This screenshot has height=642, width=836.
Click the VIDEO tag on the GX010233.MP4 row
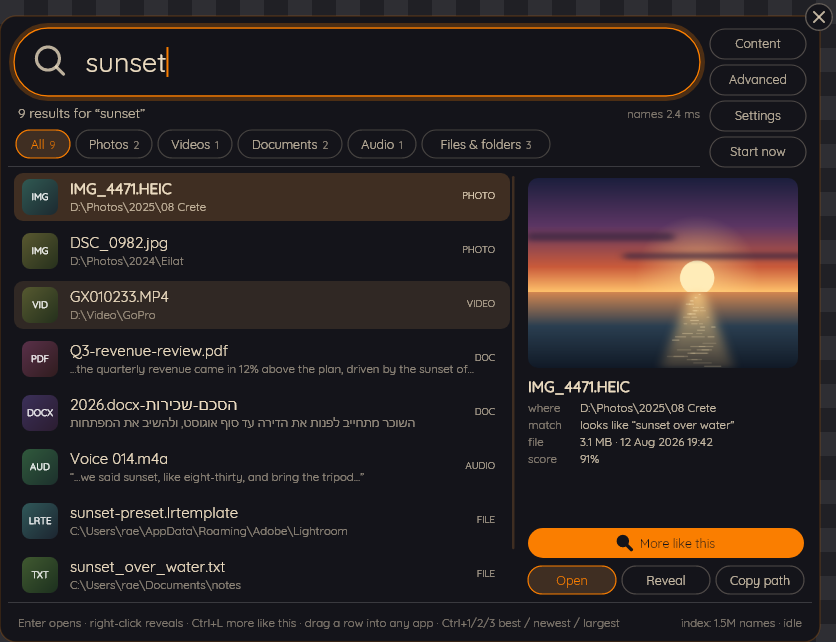(x=480, y=303)
